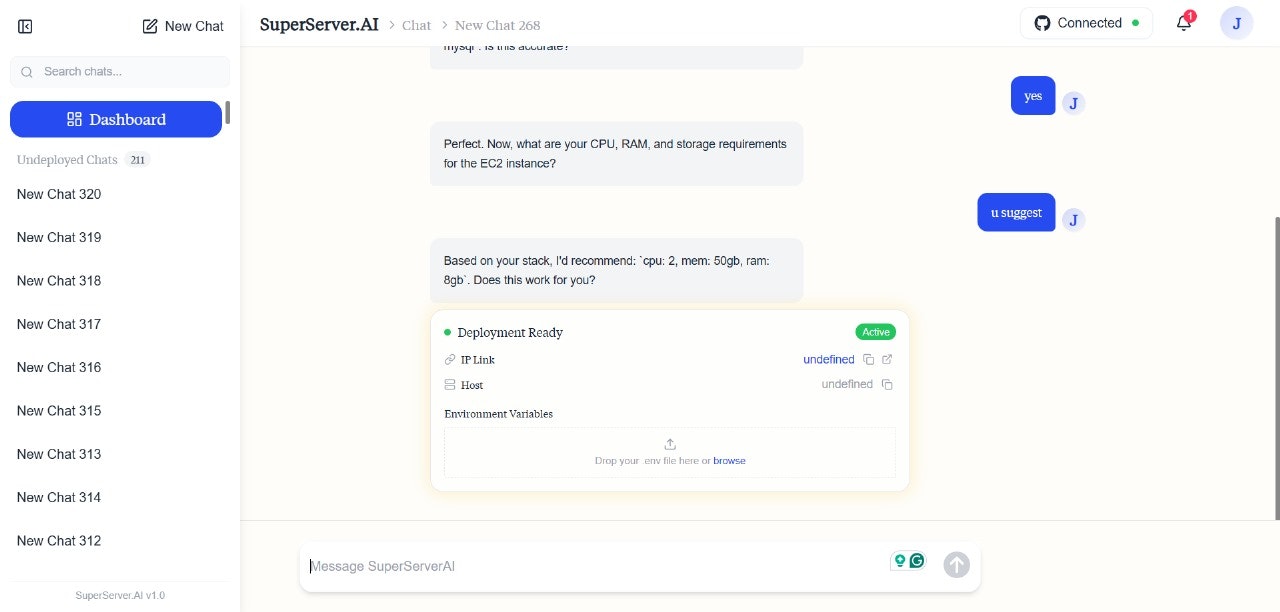Open the notification bell with unread badge

tap(1184, 22)
